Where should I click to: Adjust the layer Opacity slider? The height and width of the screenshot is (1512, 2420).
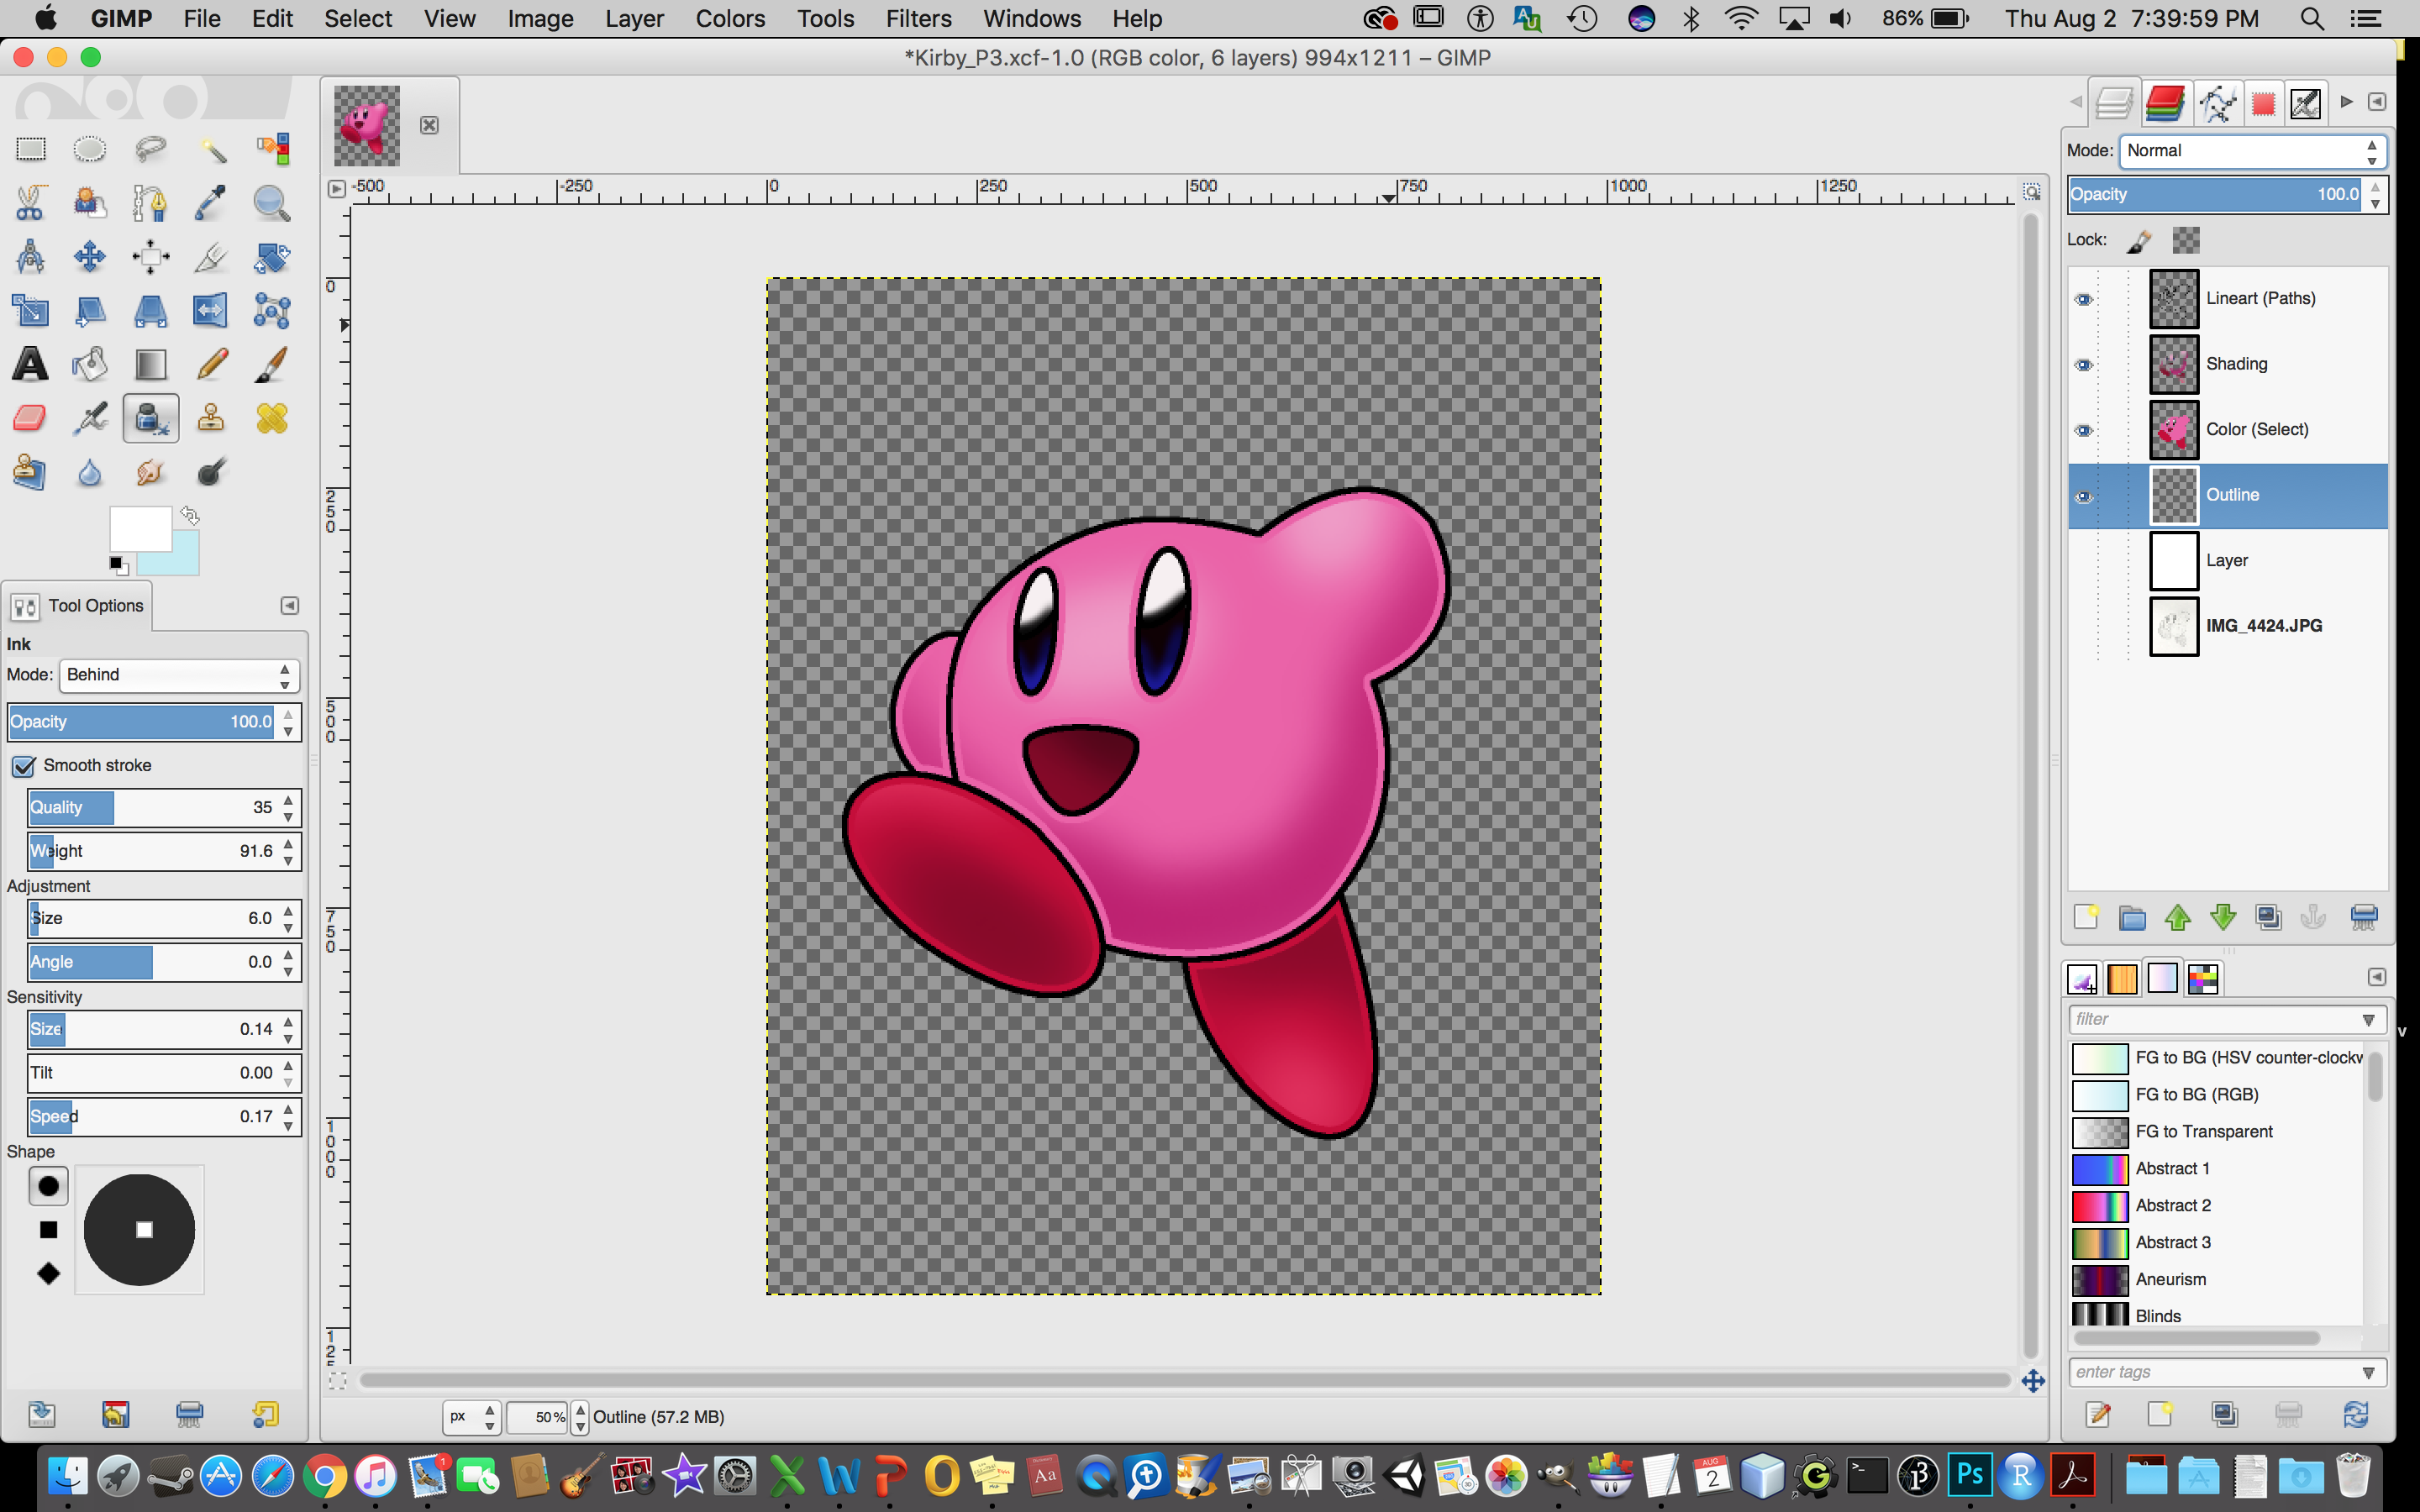(x=2216, y=195)
